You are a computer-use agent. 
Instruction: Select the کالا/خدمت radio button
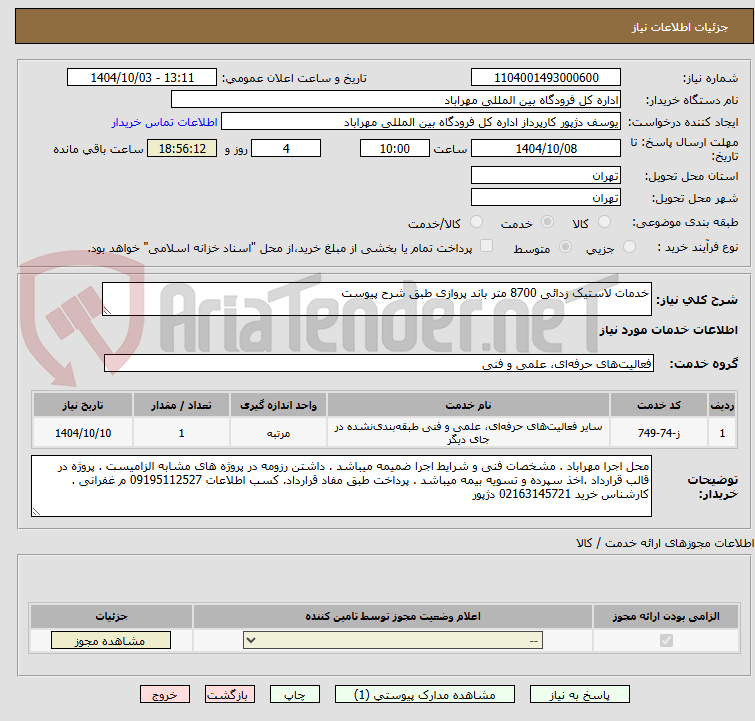pos(476,222)
